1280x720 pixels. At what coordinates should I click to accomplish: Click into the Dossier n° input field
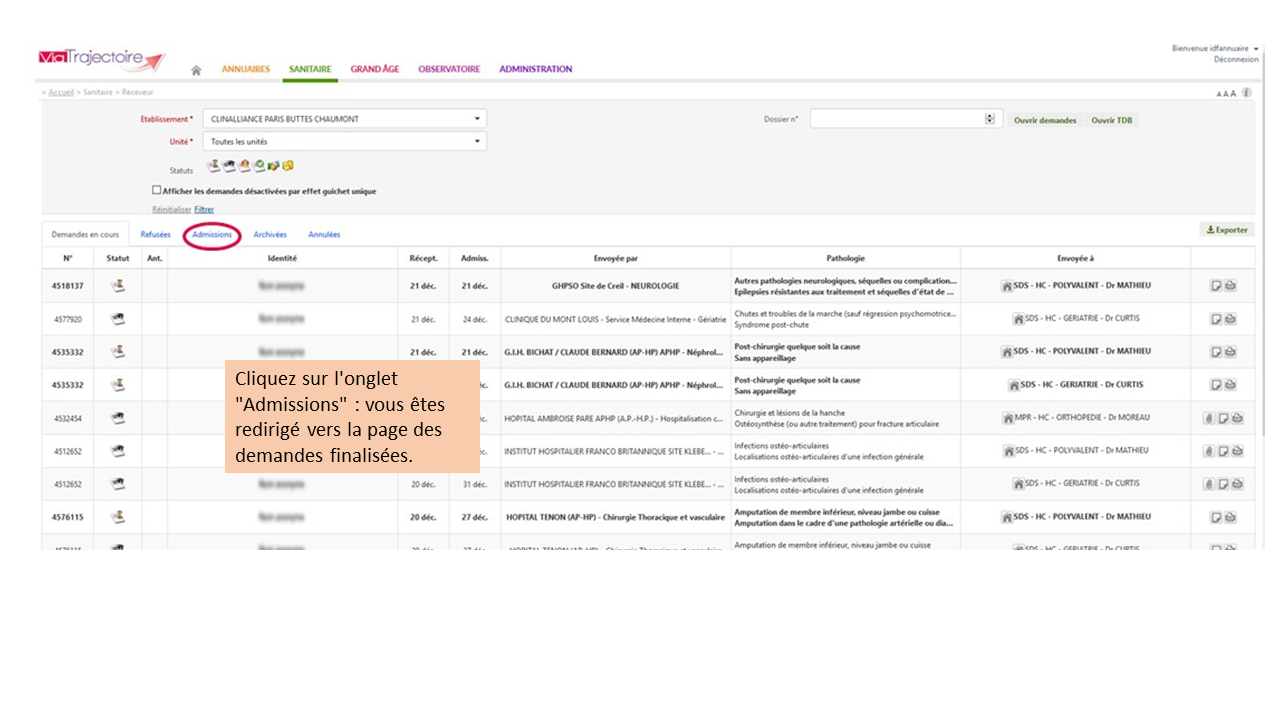click(896, 119)
